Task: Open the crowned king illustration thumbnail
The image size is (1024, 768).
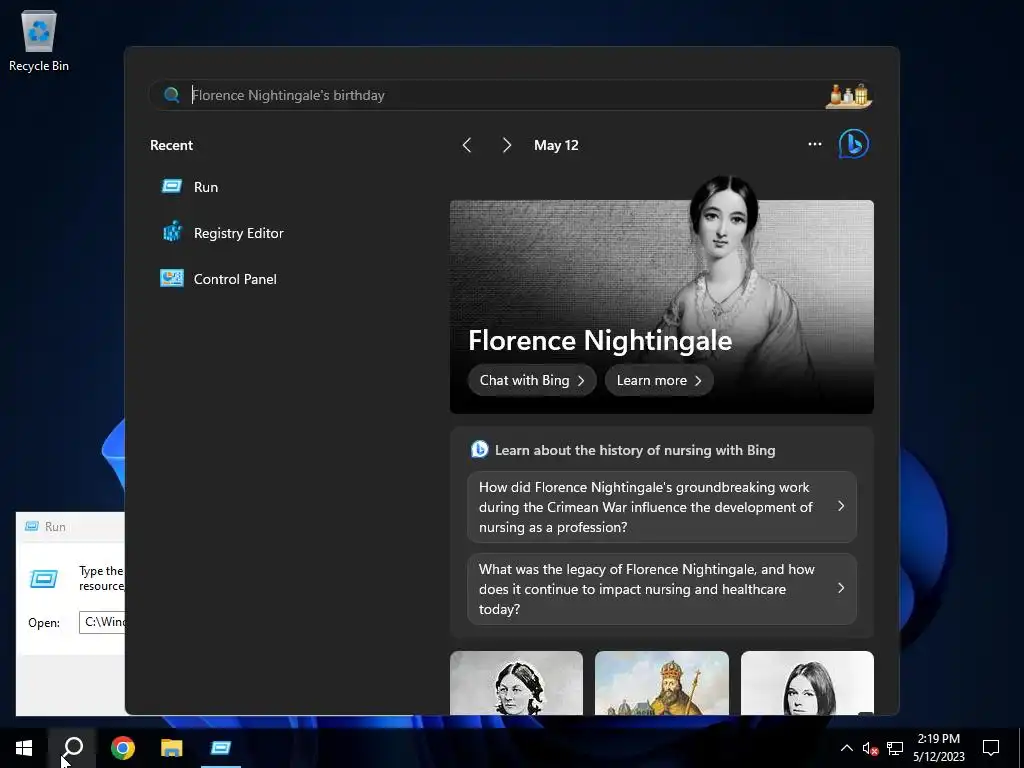Action: (662, 682)
